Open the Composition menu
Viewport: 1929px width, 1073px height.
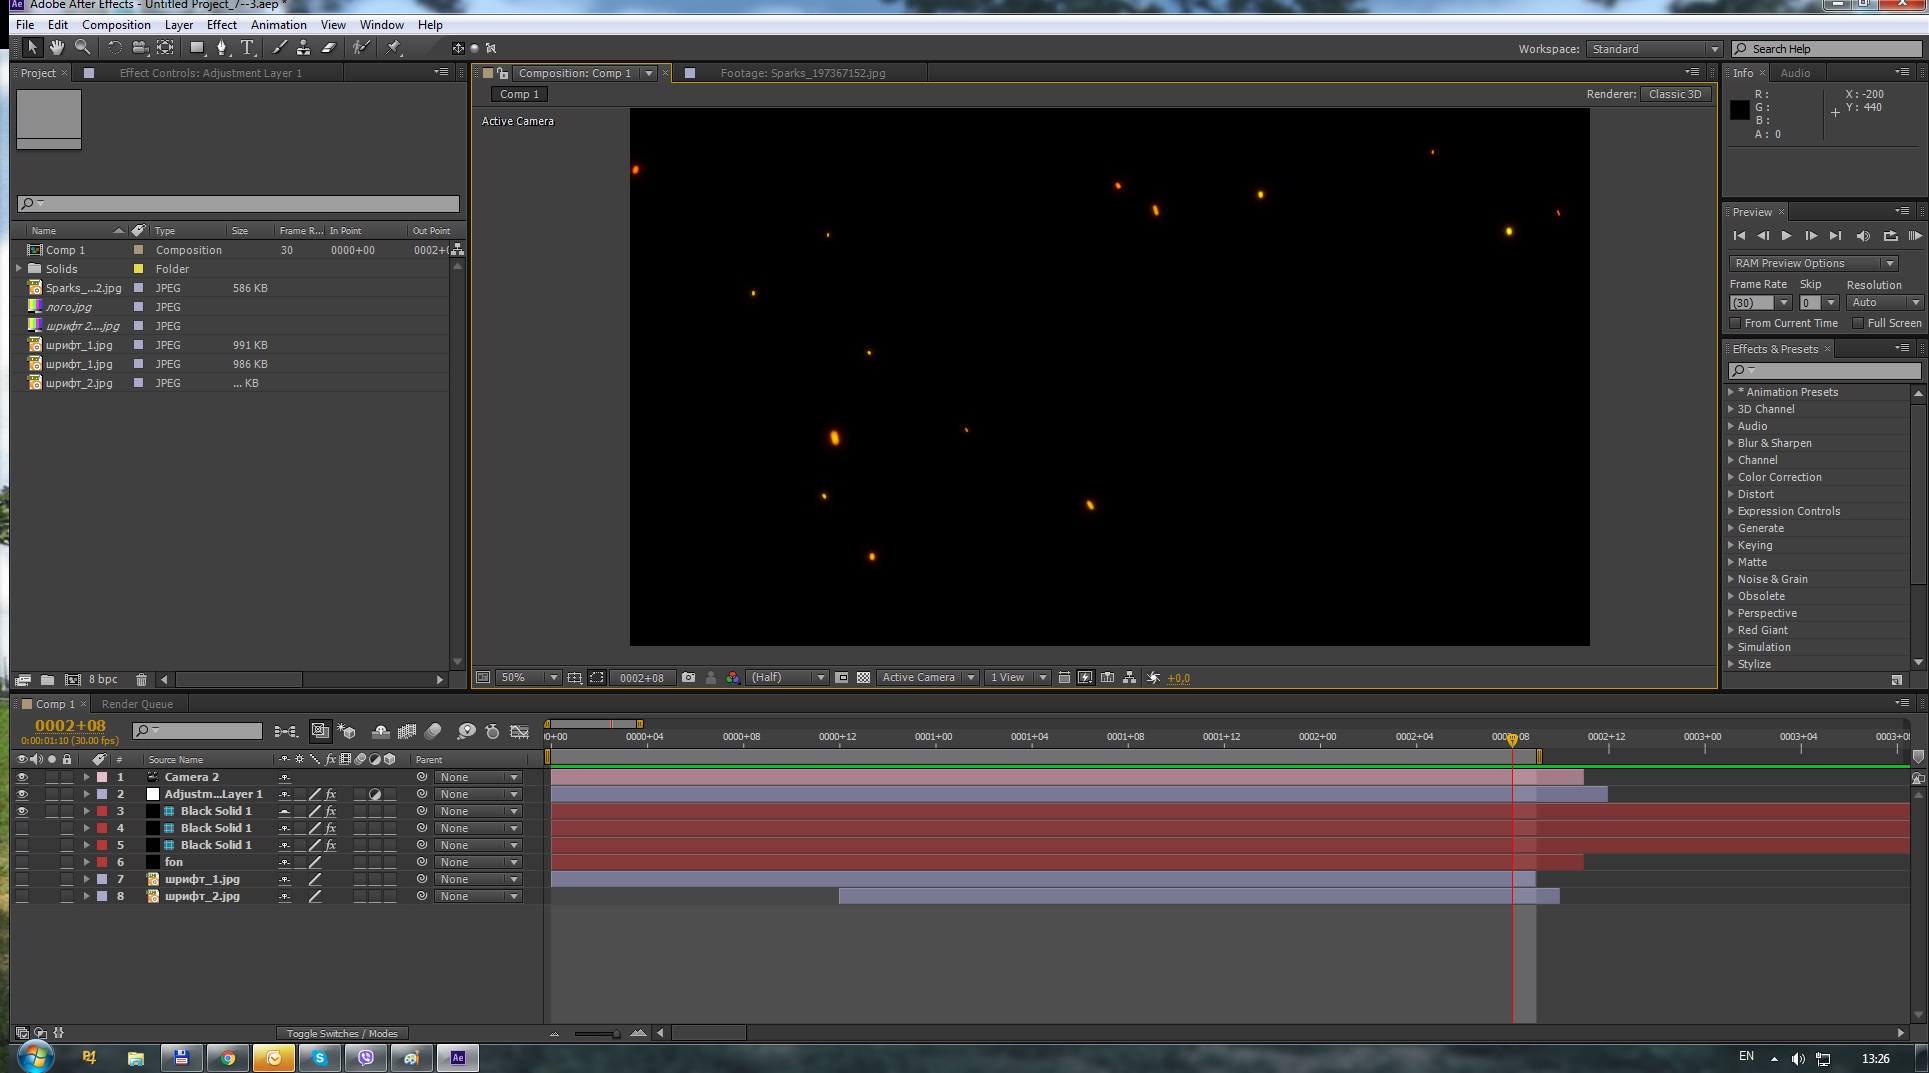tap(116, 25)
